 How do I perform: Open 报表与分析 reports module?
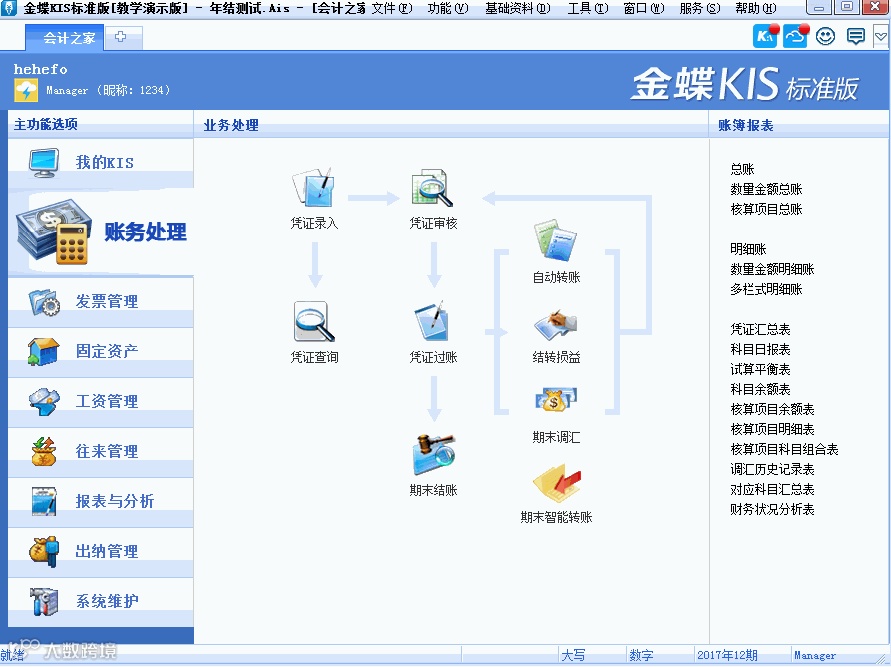pyautogui.click(x=101, y=502)
